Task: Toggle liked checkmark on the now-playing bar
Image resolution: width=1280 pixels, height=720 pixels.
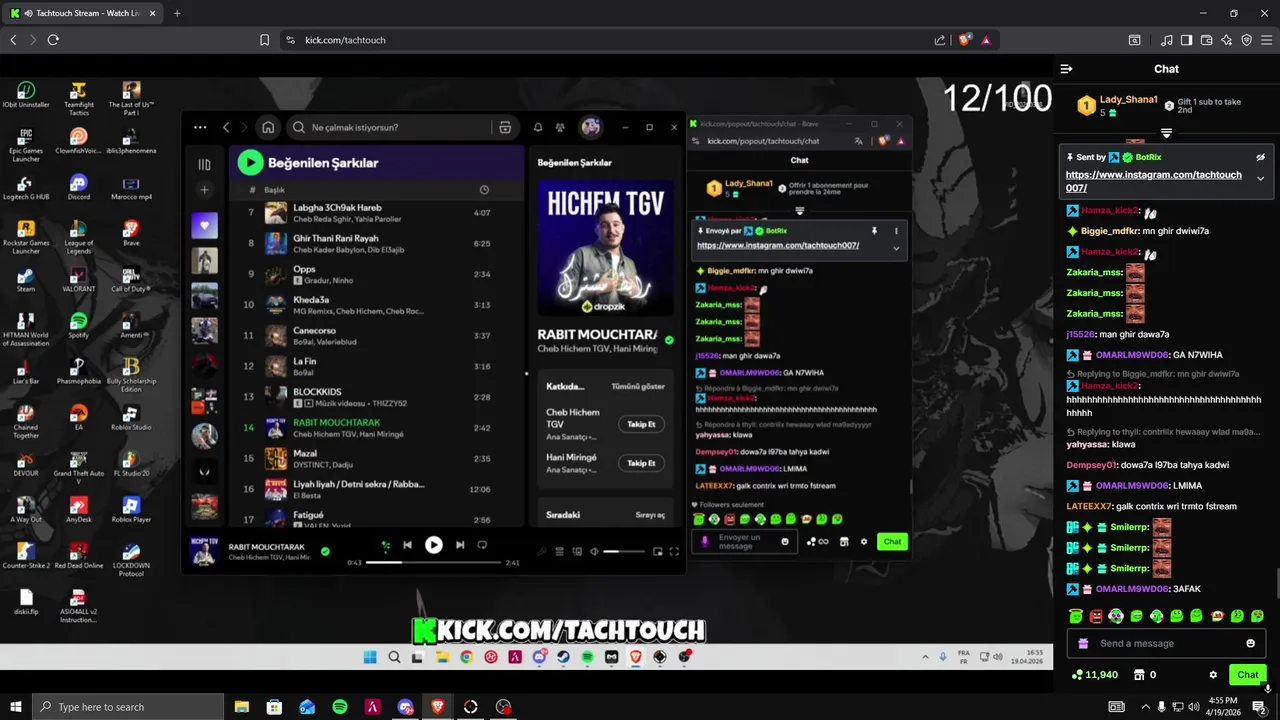Action: [x=325, y=550]
